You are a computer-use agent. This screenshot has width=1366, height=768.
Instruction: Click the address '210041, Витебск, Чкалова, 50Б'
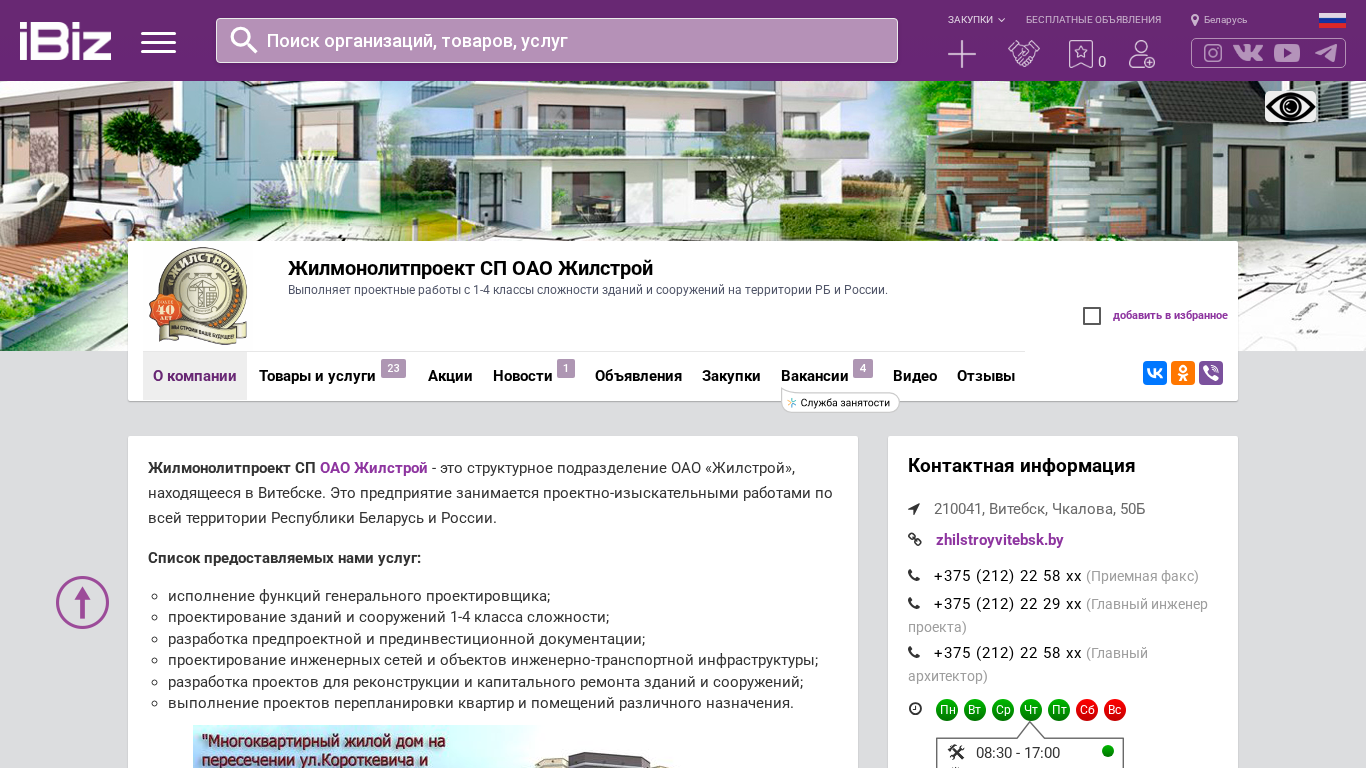click(1039, 509)
